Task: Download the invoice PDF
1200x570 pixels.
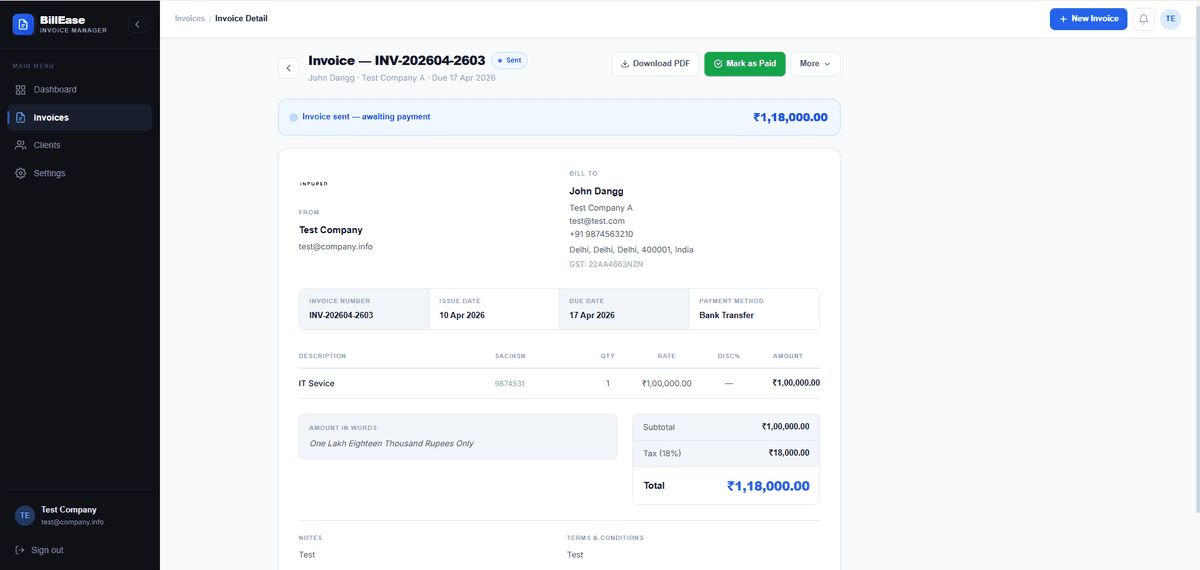Action: pyautogui.click(x=655, y=64)
